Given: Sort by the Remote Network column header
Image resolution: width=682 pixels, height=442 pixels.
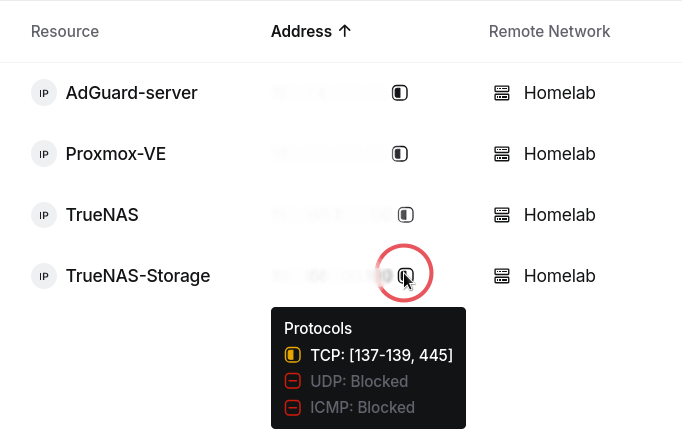Looking at the screenshot, I should pos(549,31).
